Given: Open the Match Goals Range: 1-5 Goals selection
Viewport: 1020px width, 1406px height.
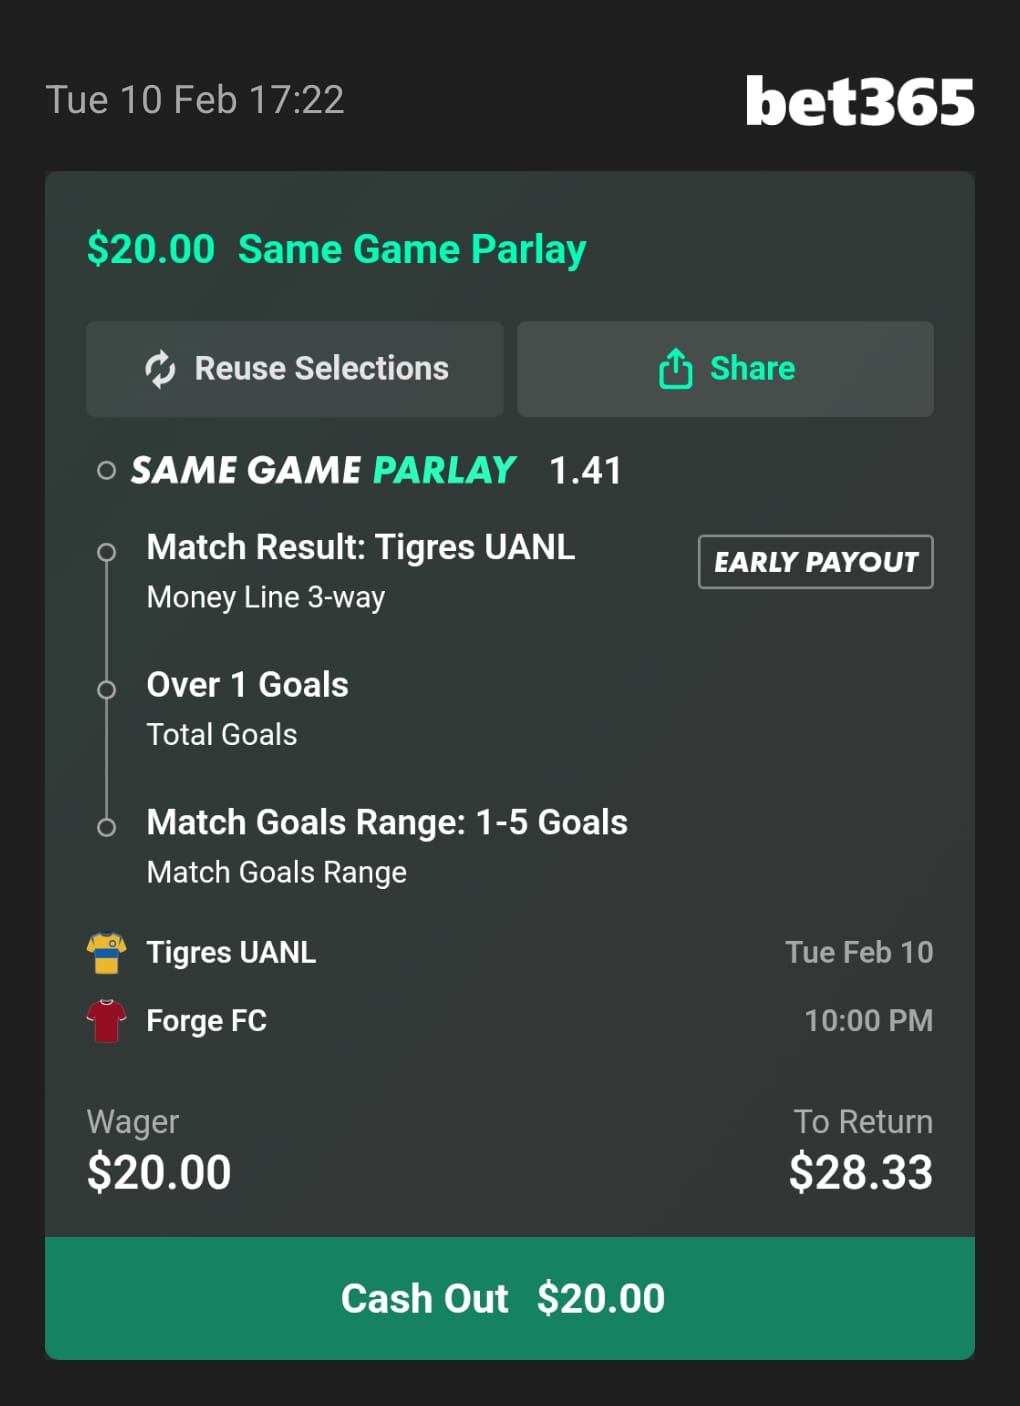Looking at the screenshot, I should (386, 823).
